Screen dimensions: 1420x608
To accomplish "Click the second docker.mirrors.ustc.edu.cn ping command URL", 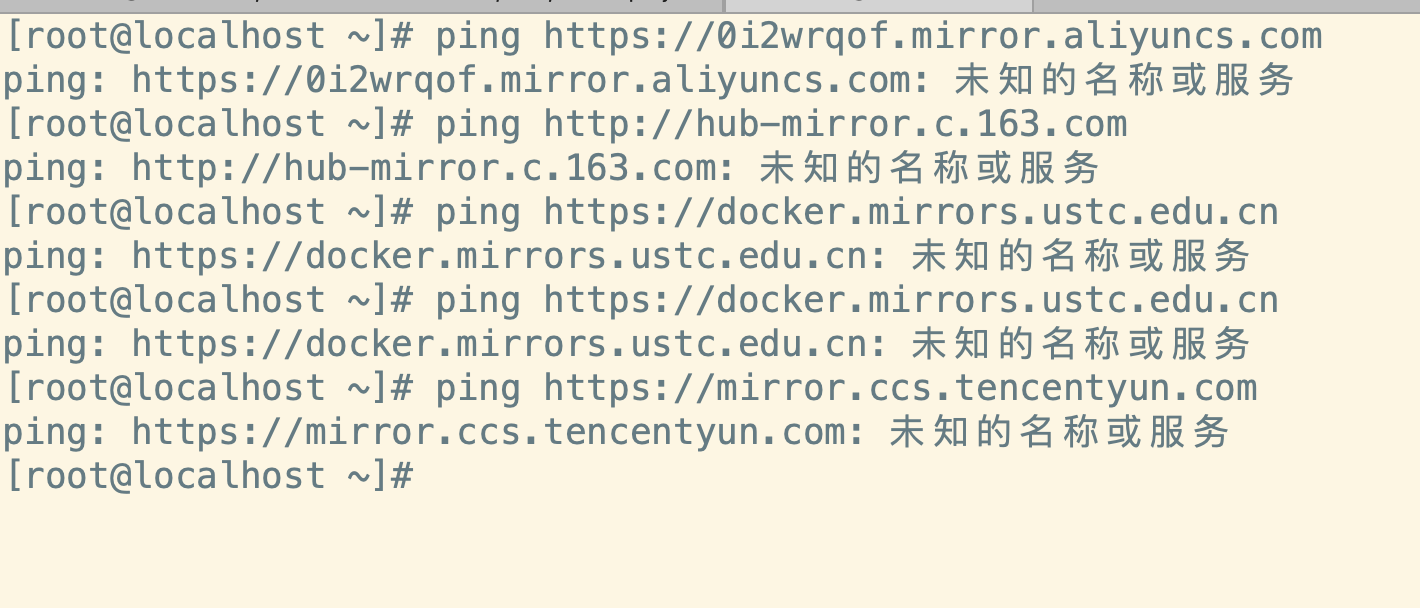I will pyautogui.click(x=911, y=300).
